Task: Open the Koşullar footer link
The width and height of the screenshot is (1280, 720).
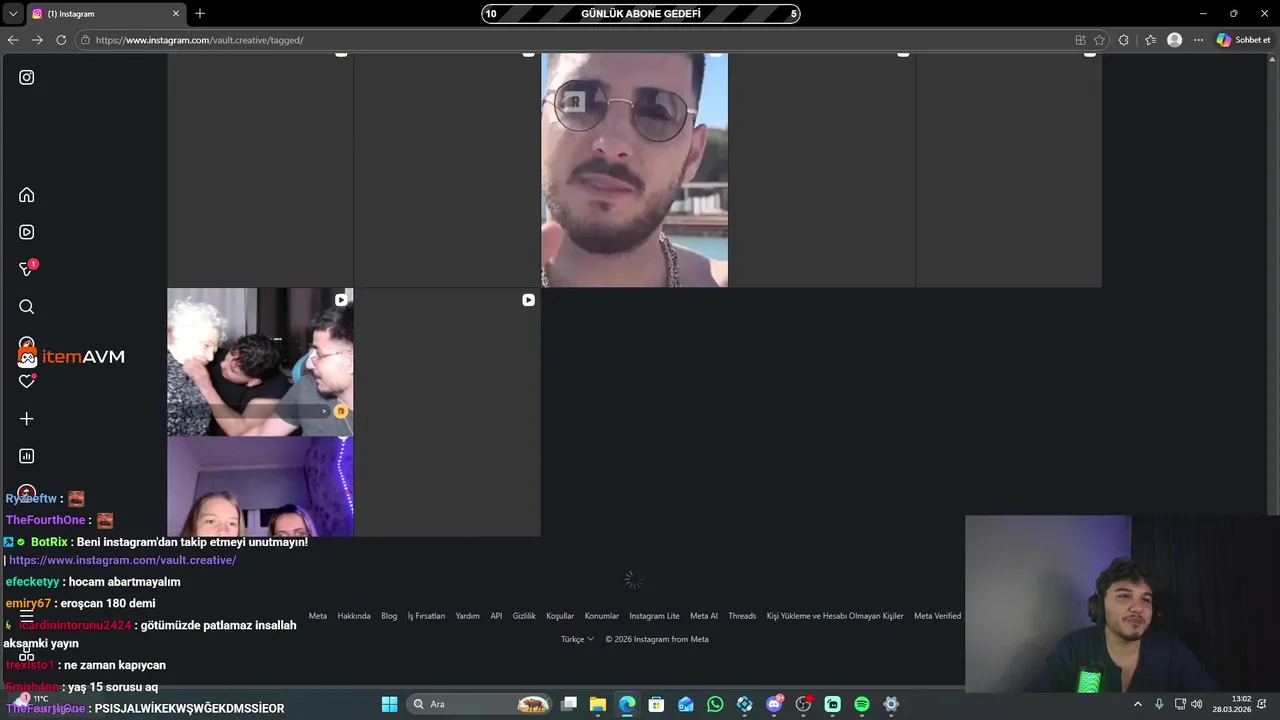Action: coord(560,616)
